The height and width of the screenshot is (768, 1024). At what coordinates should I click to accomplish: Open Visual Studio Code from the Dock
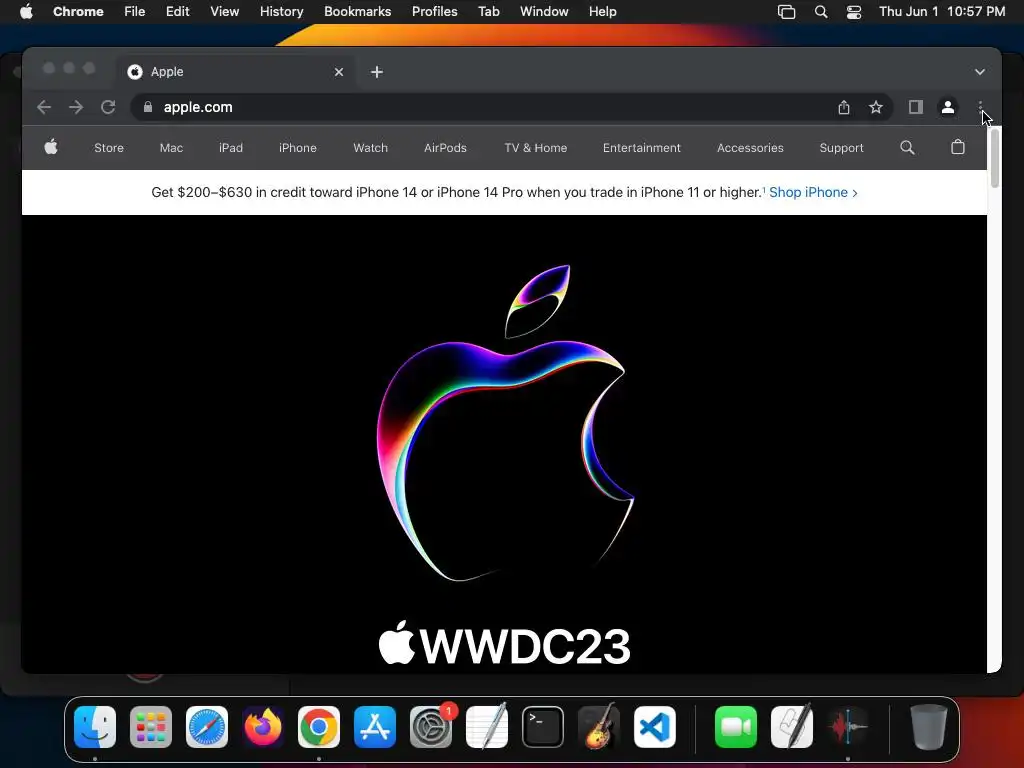point(655,727)
